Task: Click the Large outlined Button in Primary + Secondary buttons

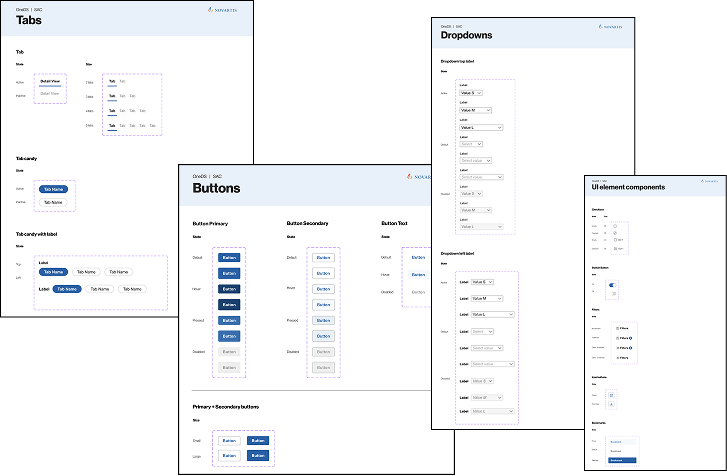Action: (x=229, y=456)
